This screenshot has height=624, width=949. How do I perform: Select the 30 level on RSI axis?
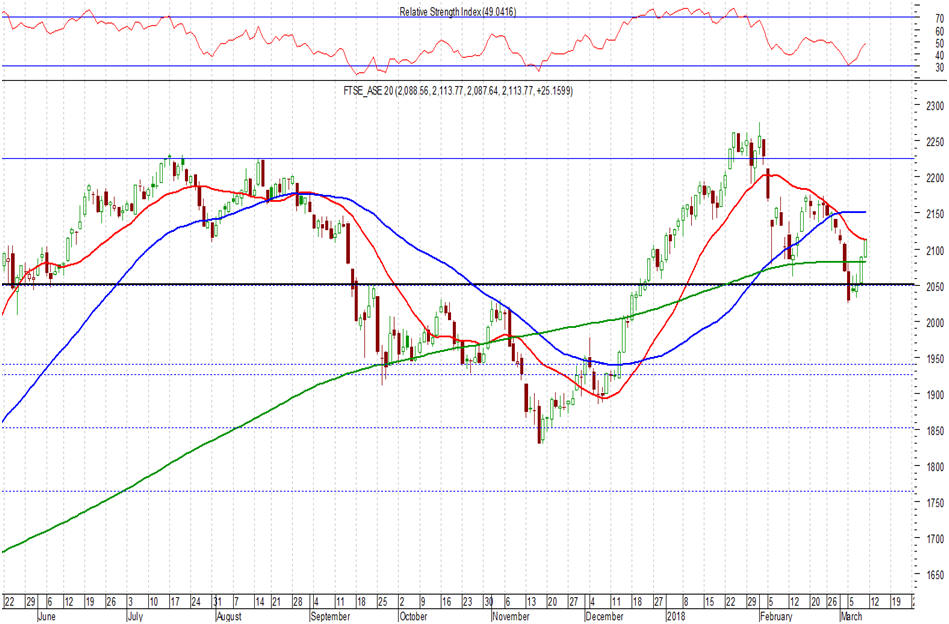939,68
